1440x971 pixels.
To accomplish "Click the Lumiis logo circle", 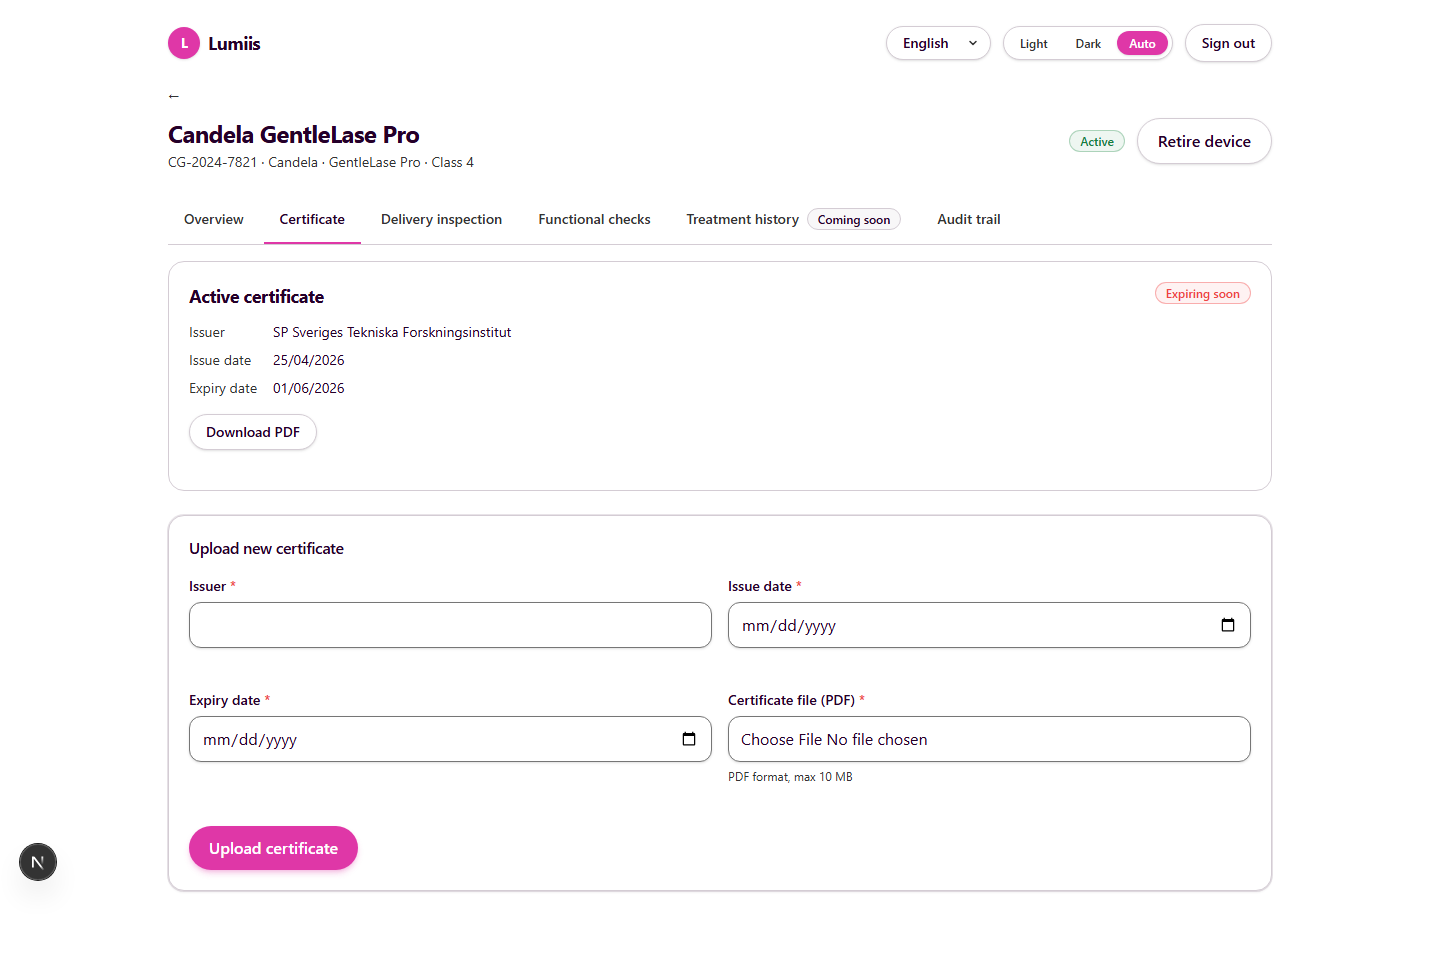I will pyautogui.click(x=184, y=43).
